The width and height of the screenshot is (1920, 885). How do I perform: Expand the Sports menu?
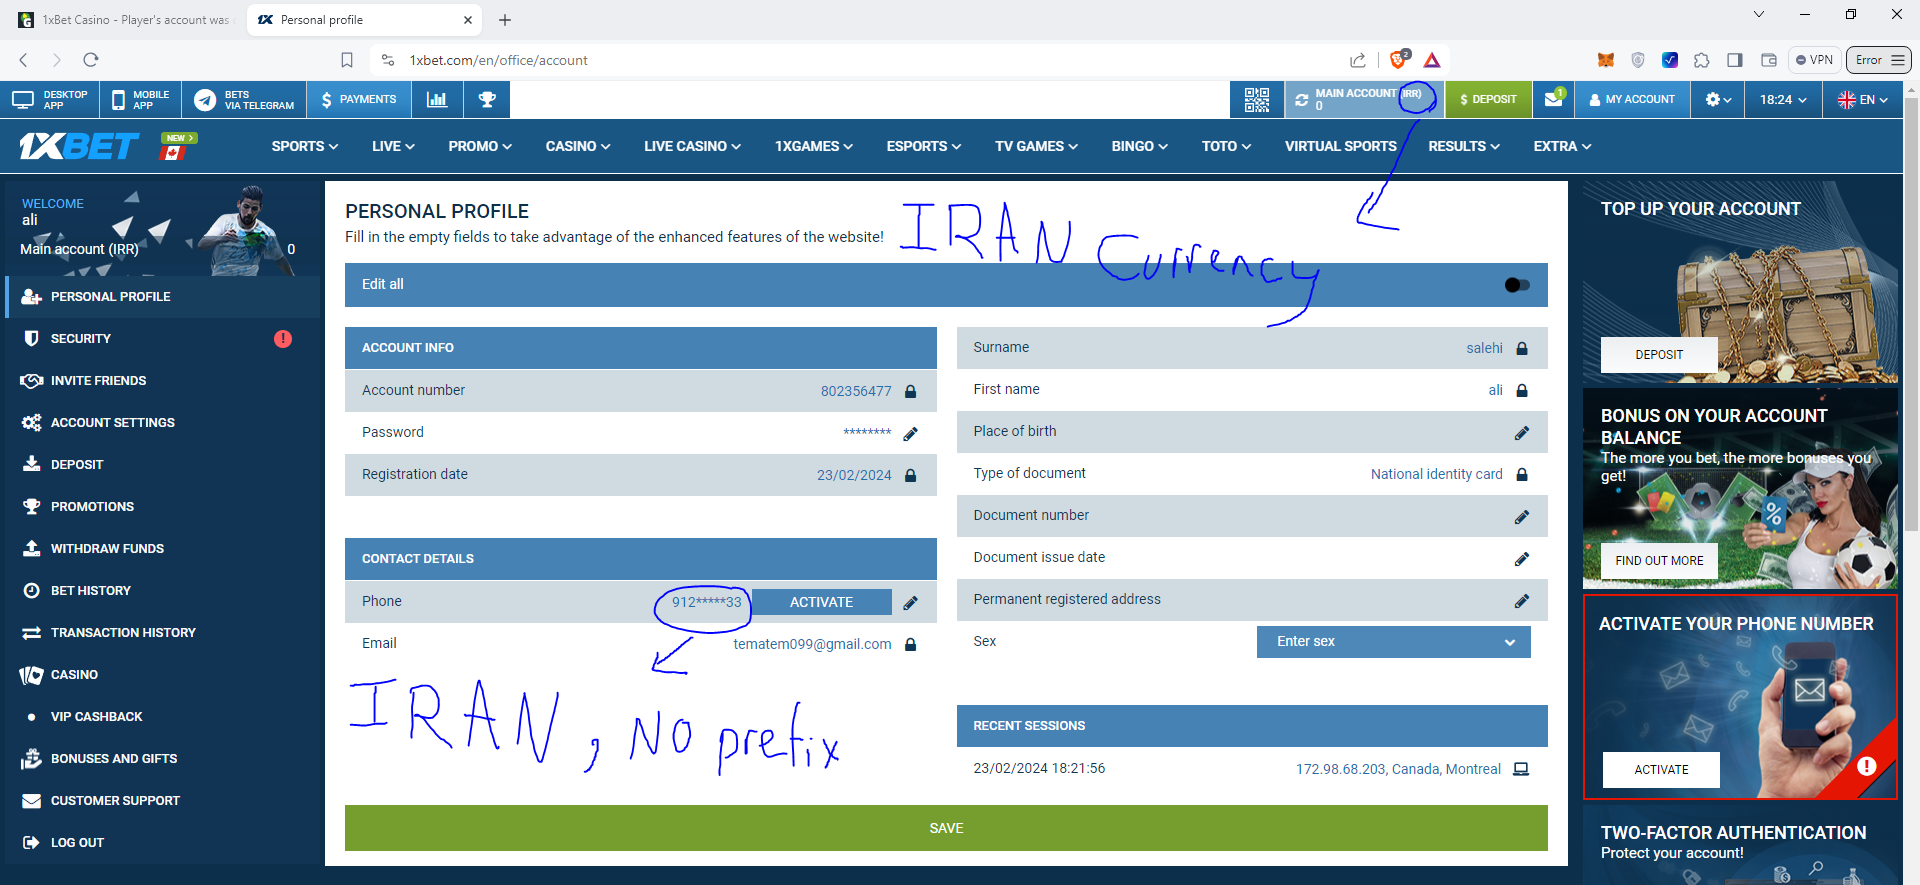click(305, 146)
